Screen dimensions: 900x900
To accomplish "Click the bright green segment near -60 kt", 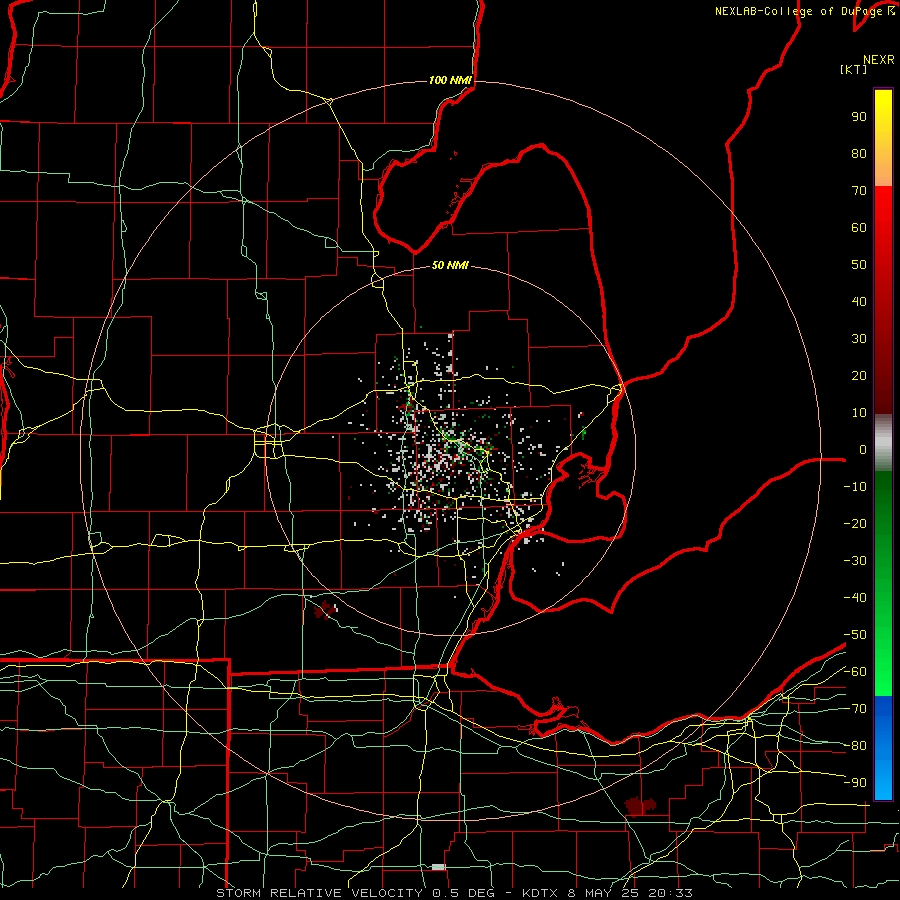I will coord(883,680).
